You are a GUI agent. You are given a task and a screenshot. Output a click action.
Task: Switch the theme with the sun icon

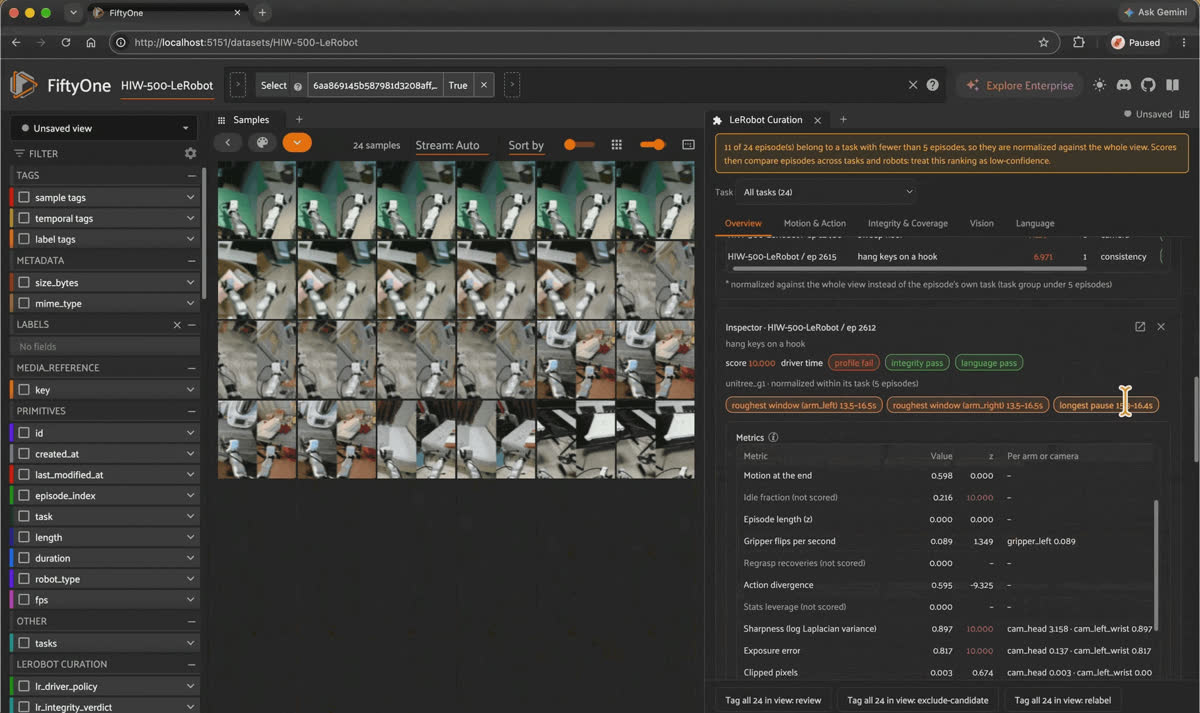(x=1100, y=85)
